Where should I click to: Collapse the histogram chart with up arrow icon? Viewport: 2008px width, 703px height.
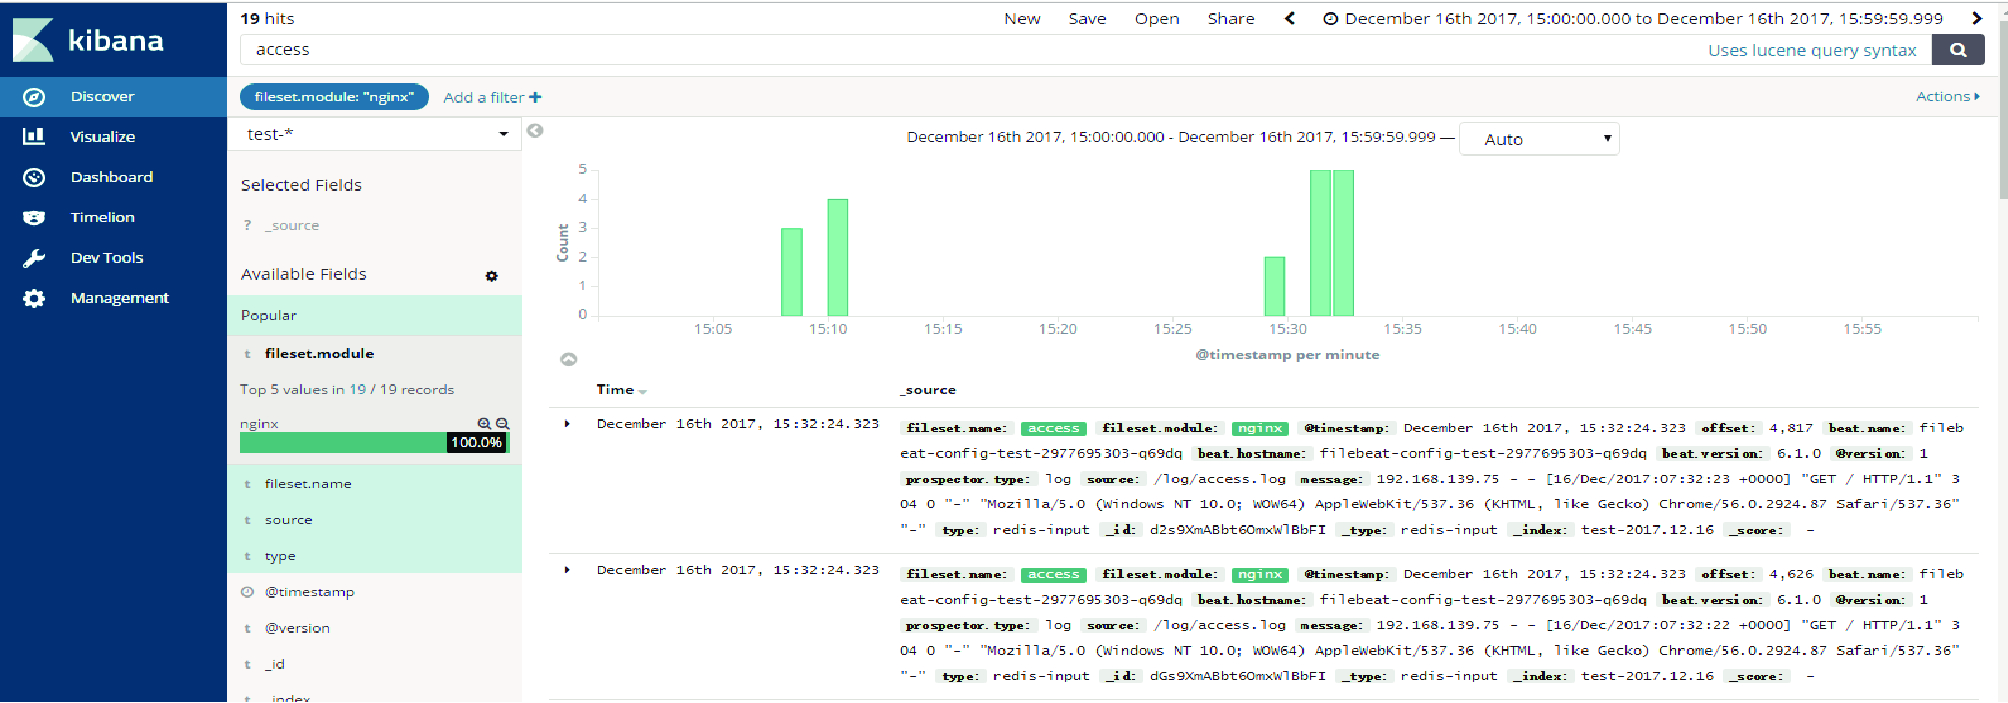coord(568,359)
